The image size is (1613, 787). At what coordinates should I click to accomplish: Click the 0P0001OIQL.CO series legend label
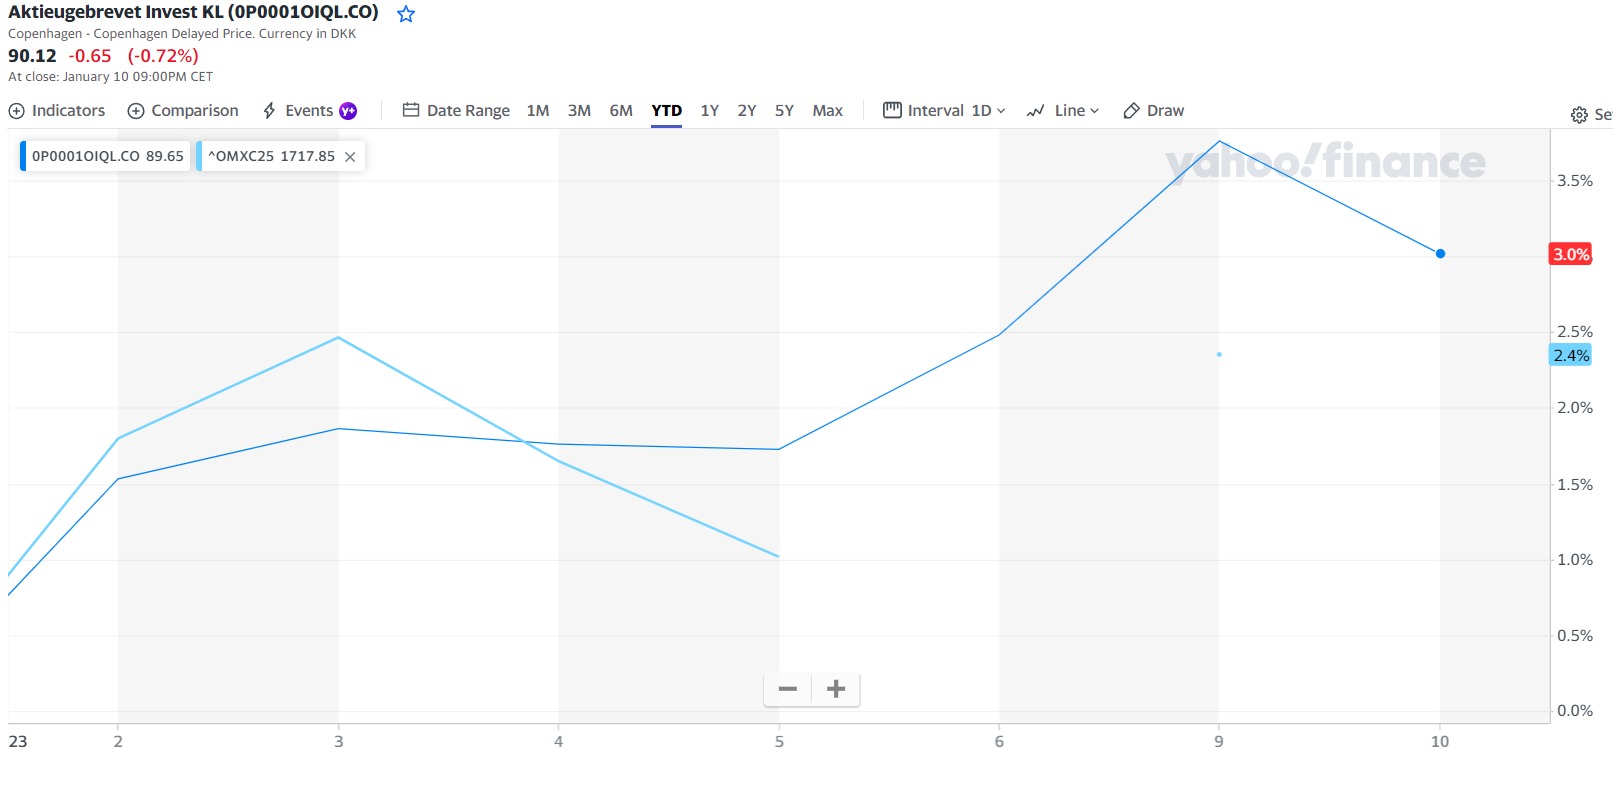tap(107, 157)
